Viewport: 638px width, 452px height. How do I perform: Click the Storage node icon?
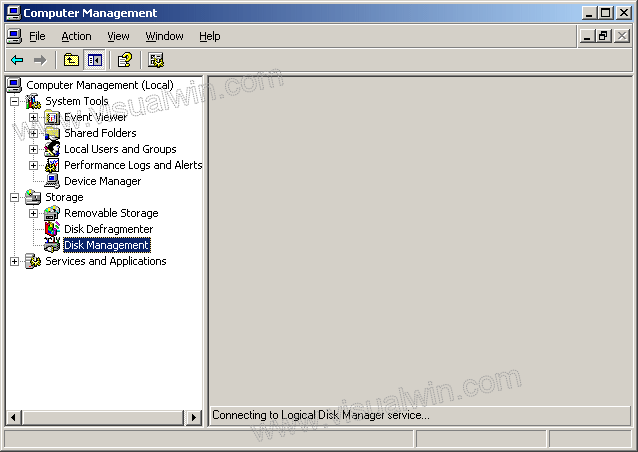[33, 197]
